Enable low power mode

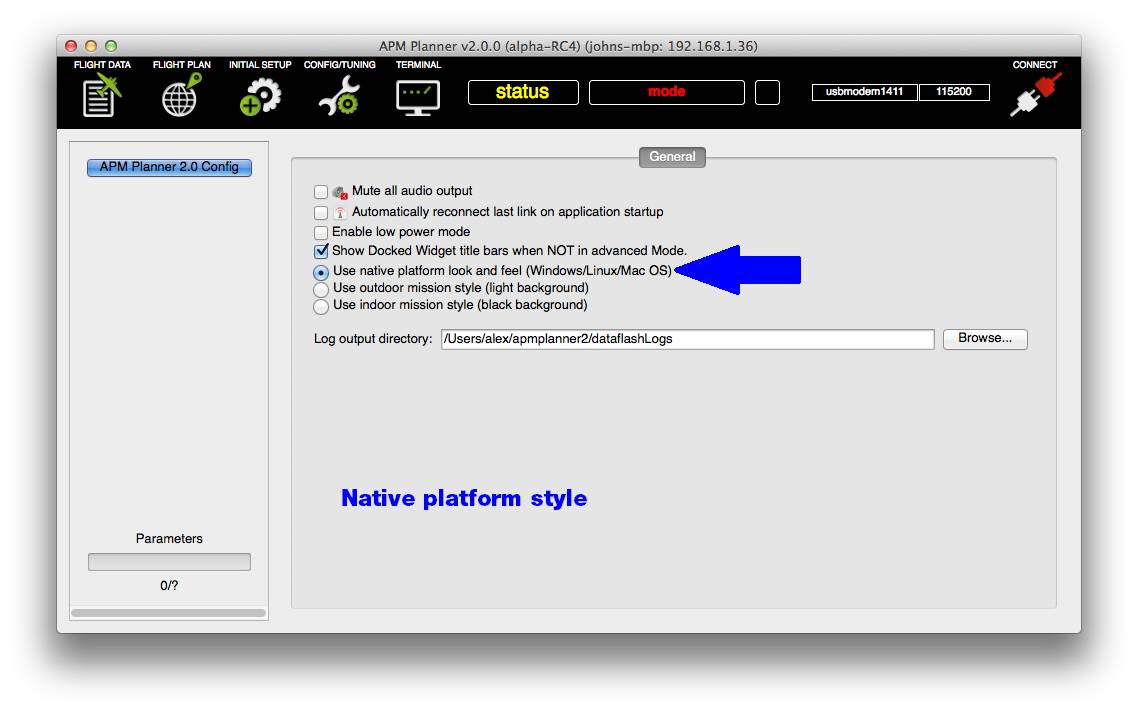[322, 232]
